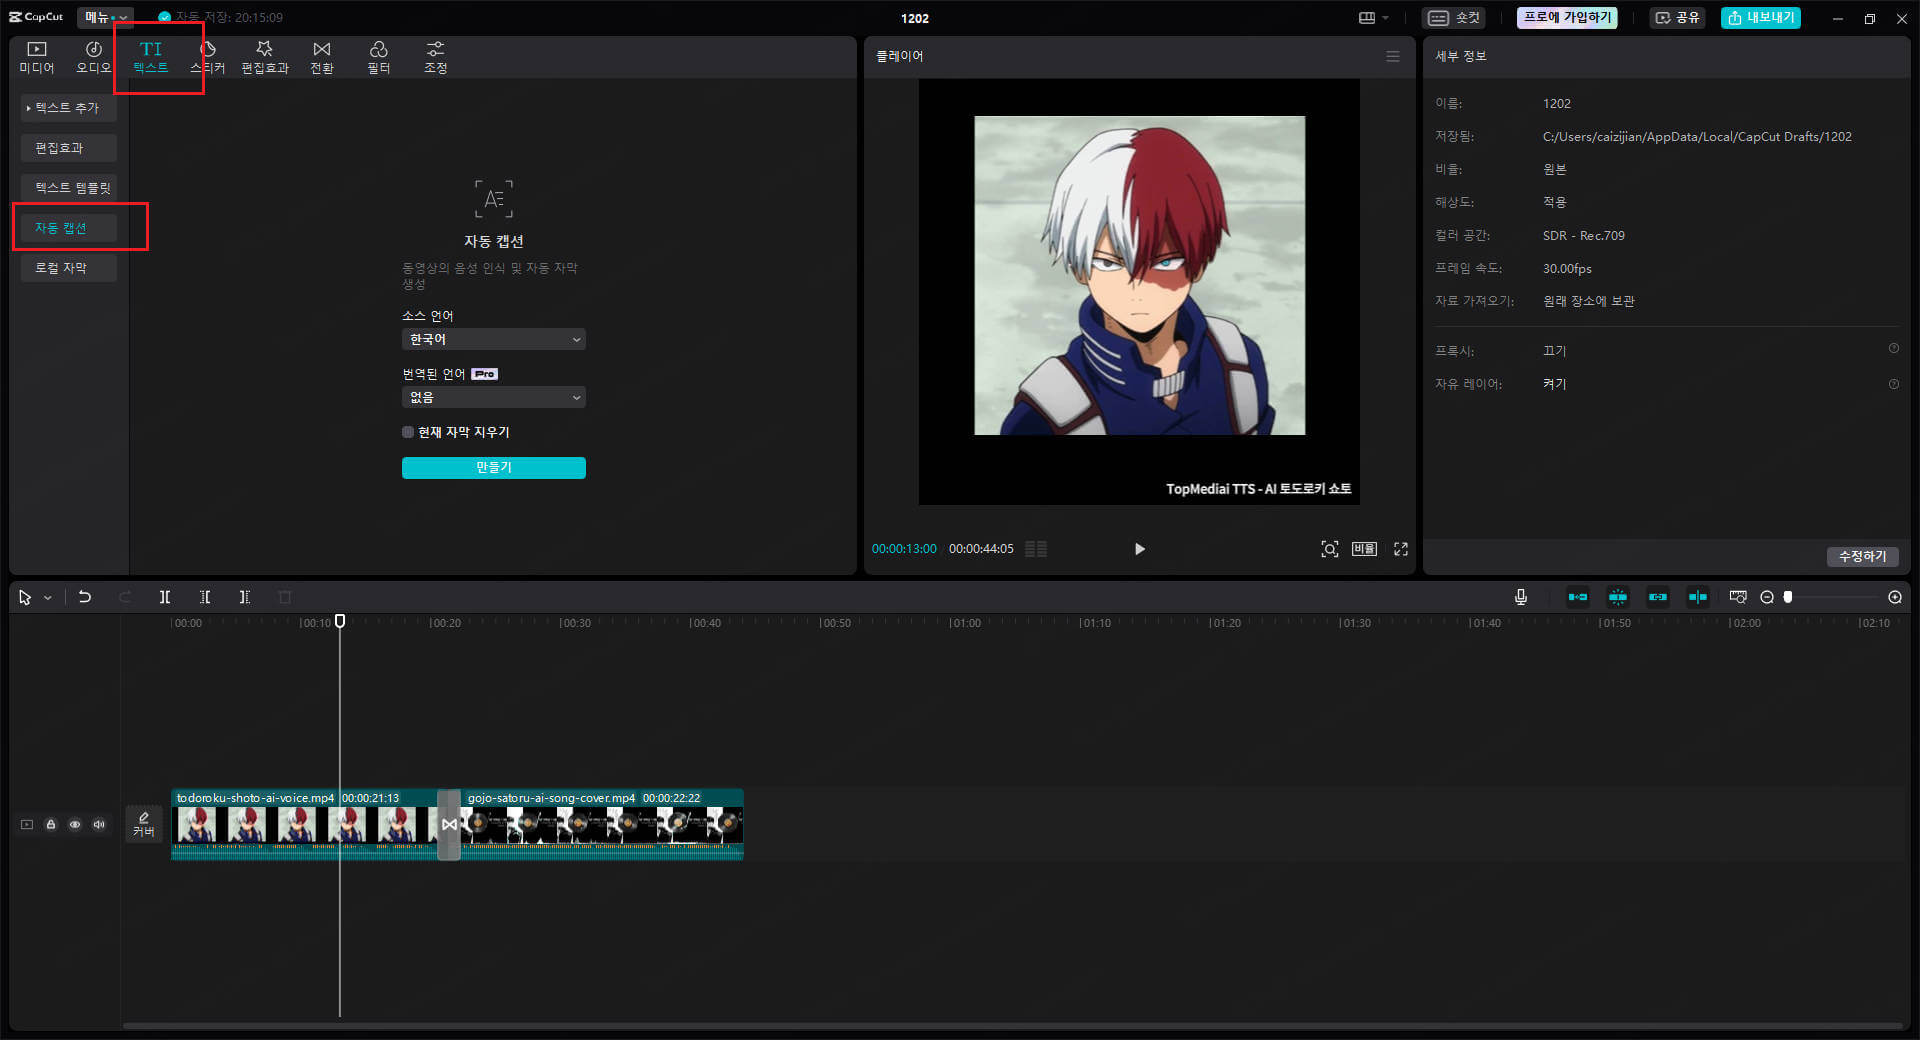Click the 자유 레이어 info help icon
The image size is (1920, 1040).
pyautogui.click(x=1894, y=384)
